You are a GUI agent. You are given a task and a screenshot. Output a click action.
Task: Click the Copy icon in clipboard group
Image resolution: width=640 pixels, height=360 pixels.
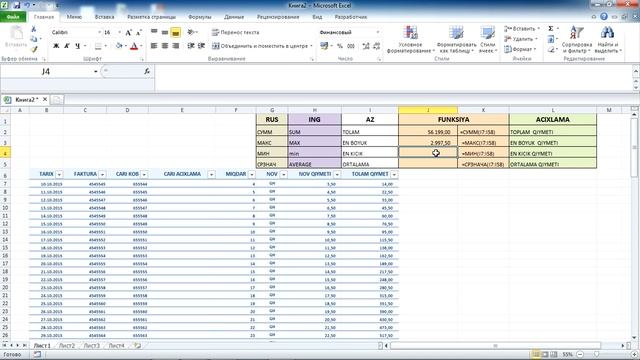(x=33, y=39)
